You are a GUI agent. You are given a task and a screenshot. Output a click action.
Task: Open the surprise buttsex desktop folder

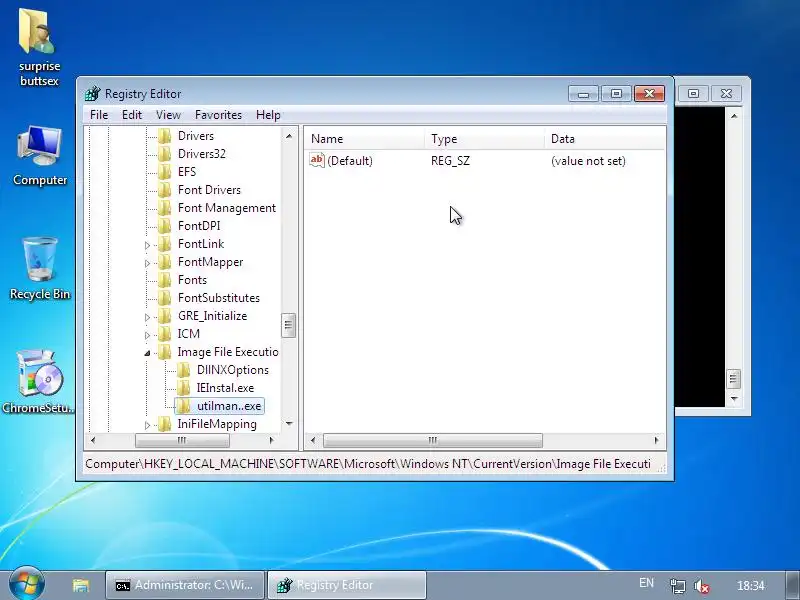[38, 46]
